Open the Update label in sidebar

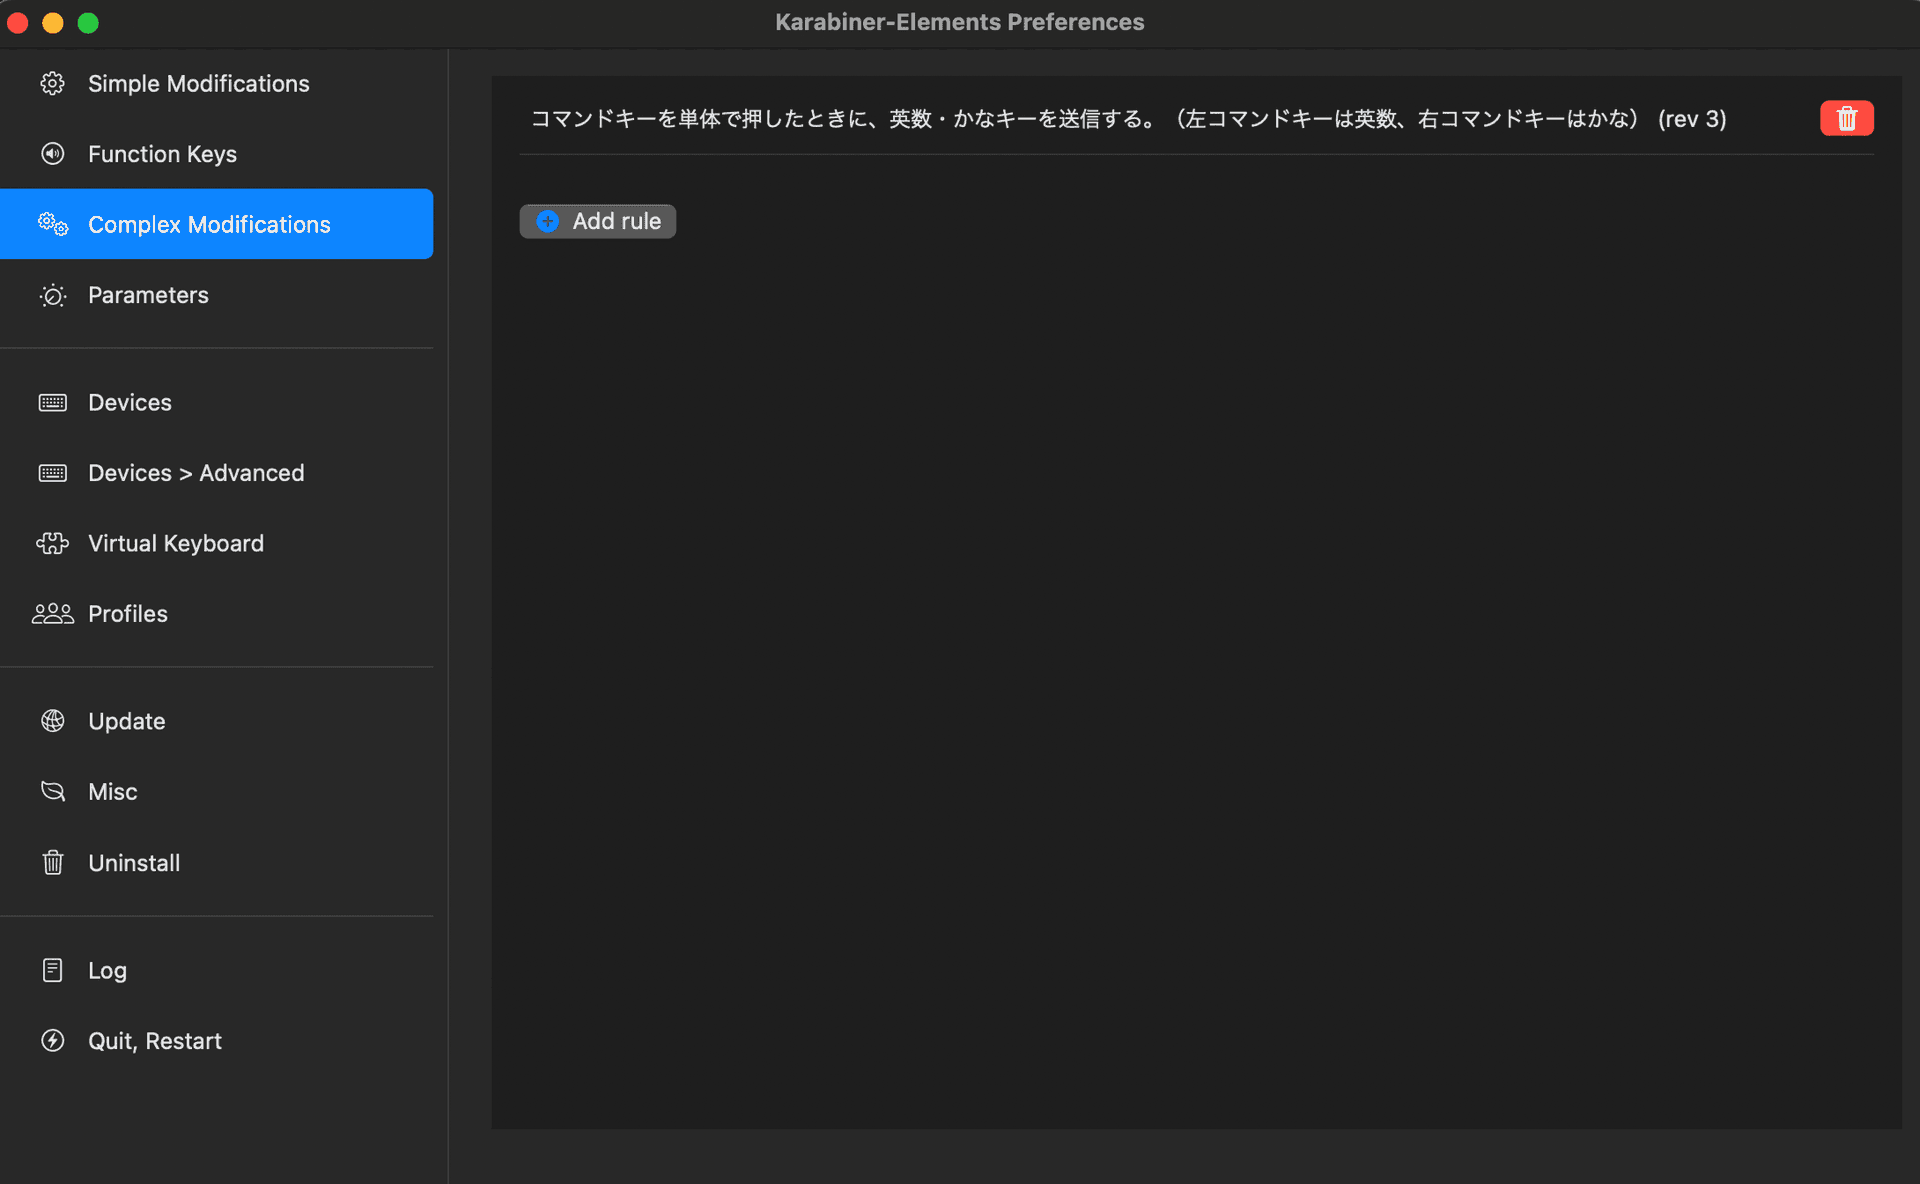(x=127, y=721)
